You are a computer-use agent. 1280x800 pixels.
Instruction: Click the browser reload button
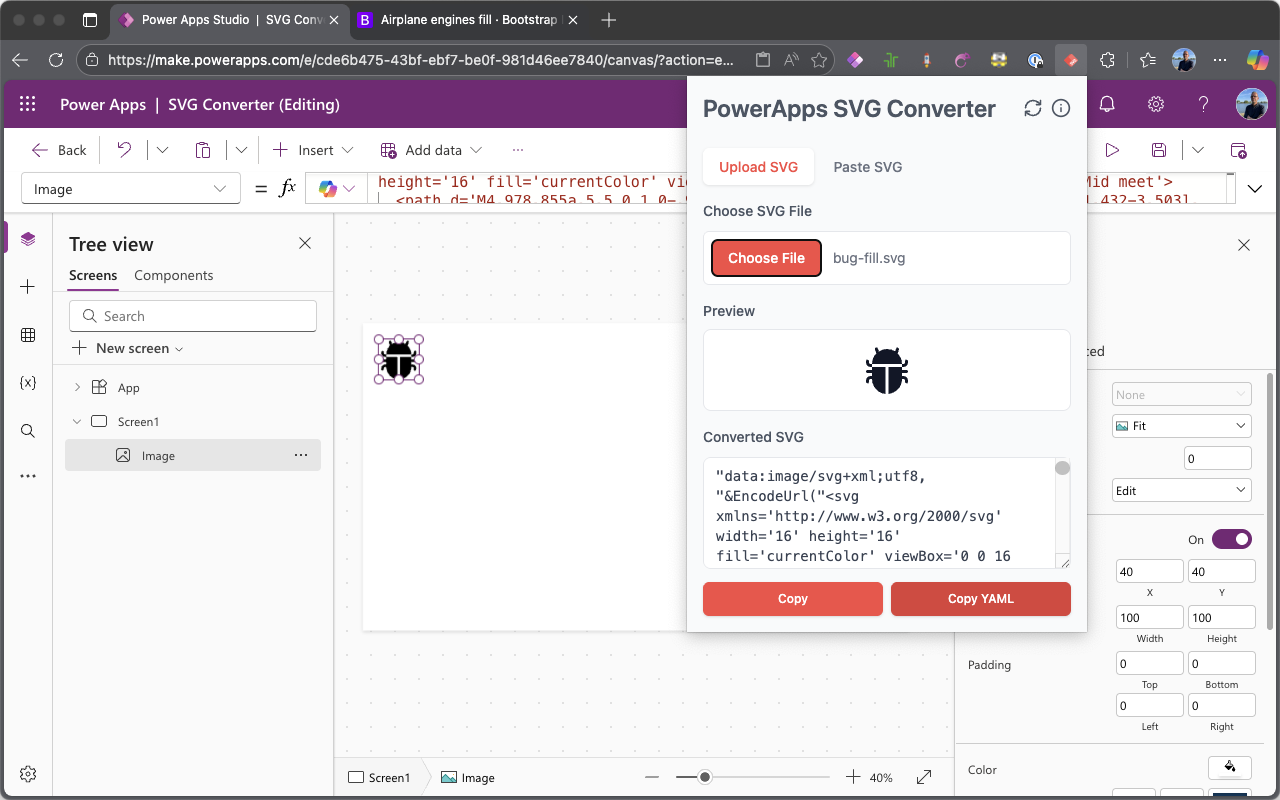coord(56,60)
